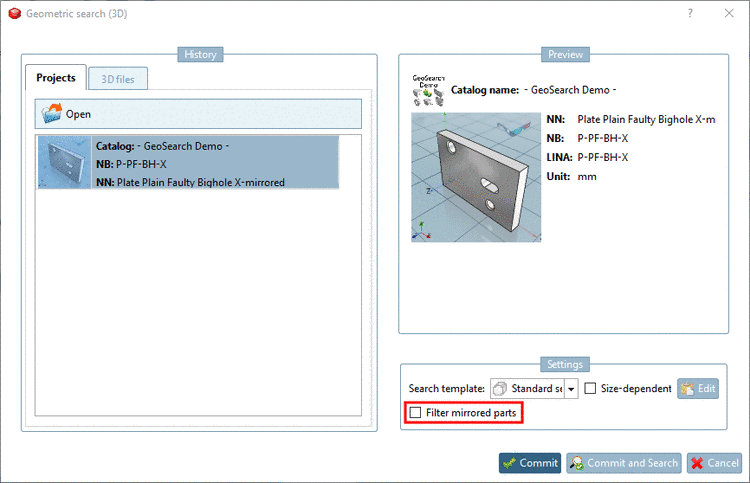Click the green check icon on Commit

coord(509,463)
